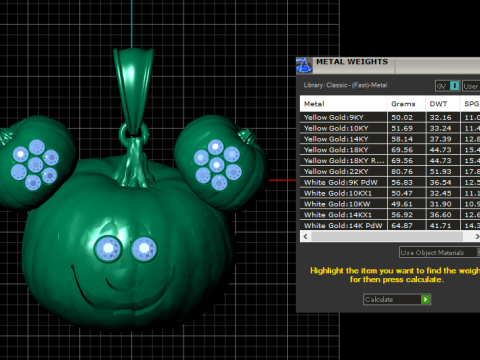The image size is (480, 360).
Task: Click the 50.02 grams value
Action: [x=402, y=117]
